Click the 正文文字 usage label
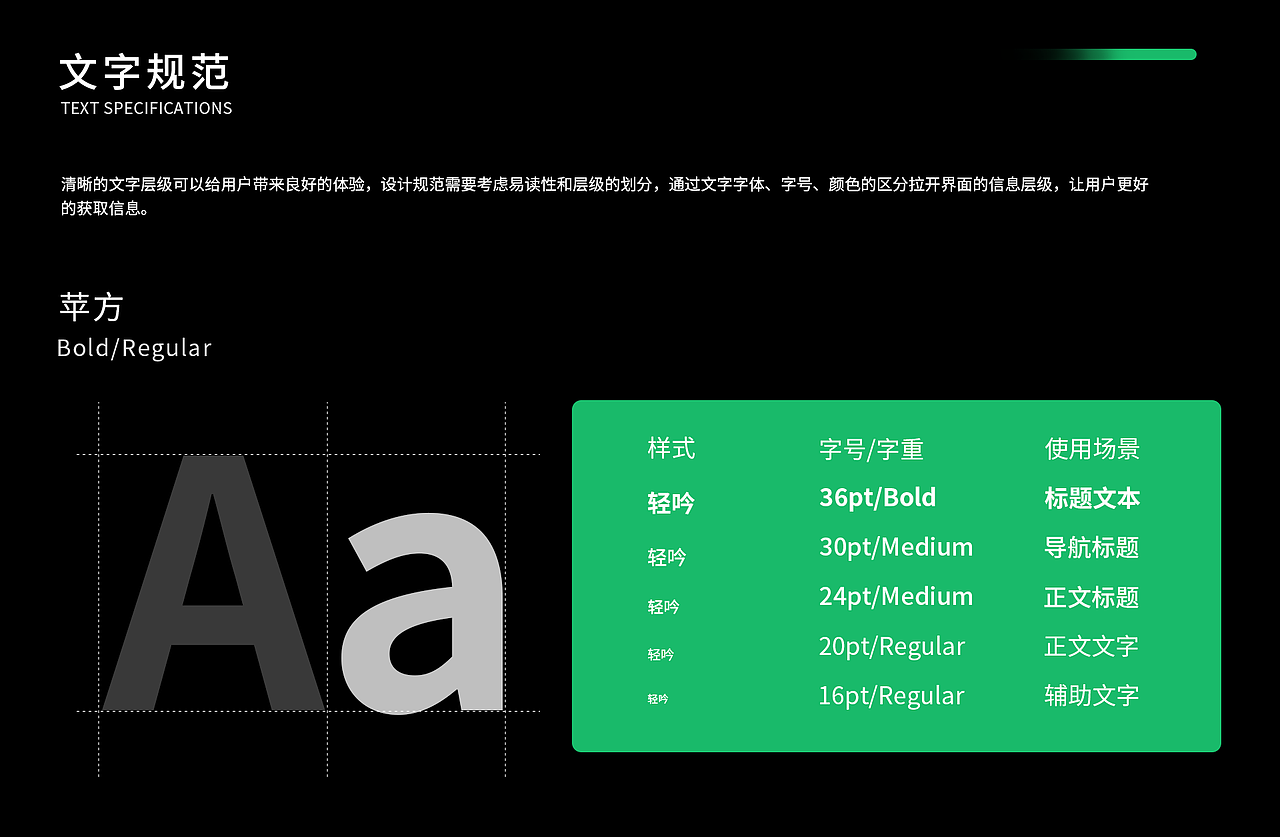The height and width of the screenshot is (837, 1280). point(1092,646)
